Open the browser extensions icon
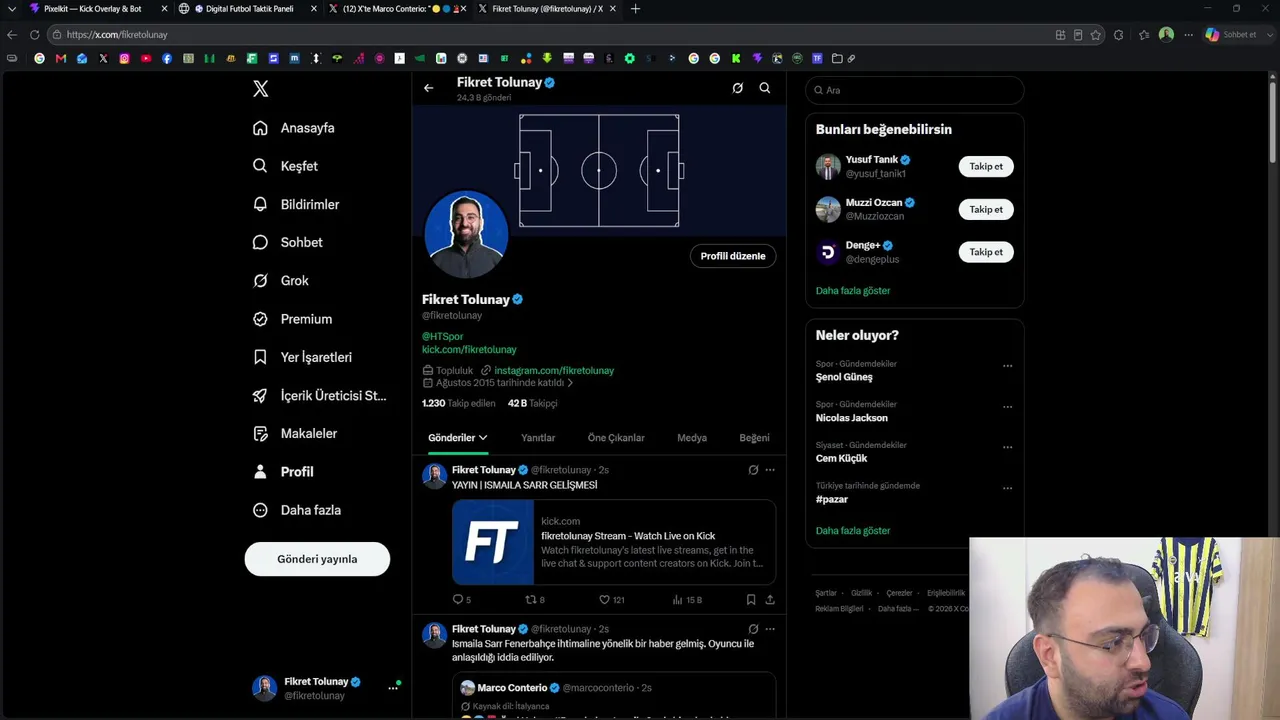 (x=1118, y=35)
